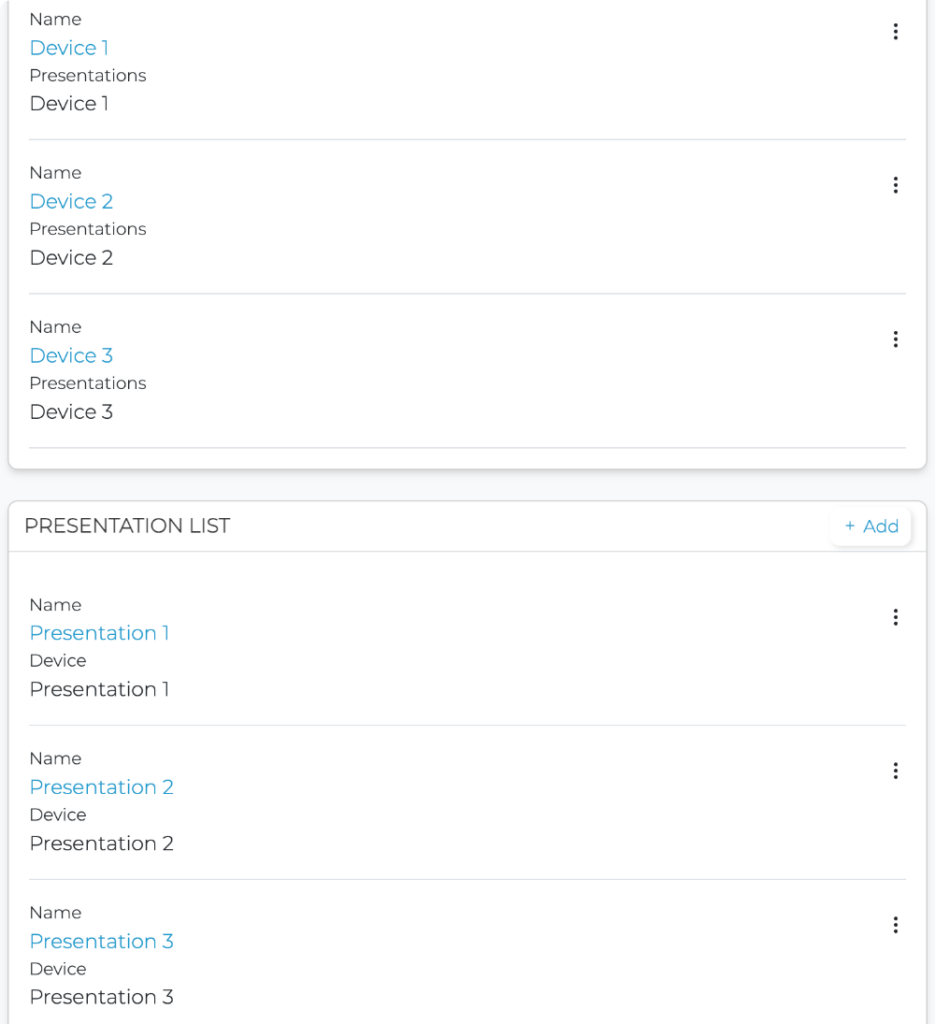Select the black Device 2 presentations value
This screenshot has height=1024, width=935.
[x=71, y=258]
